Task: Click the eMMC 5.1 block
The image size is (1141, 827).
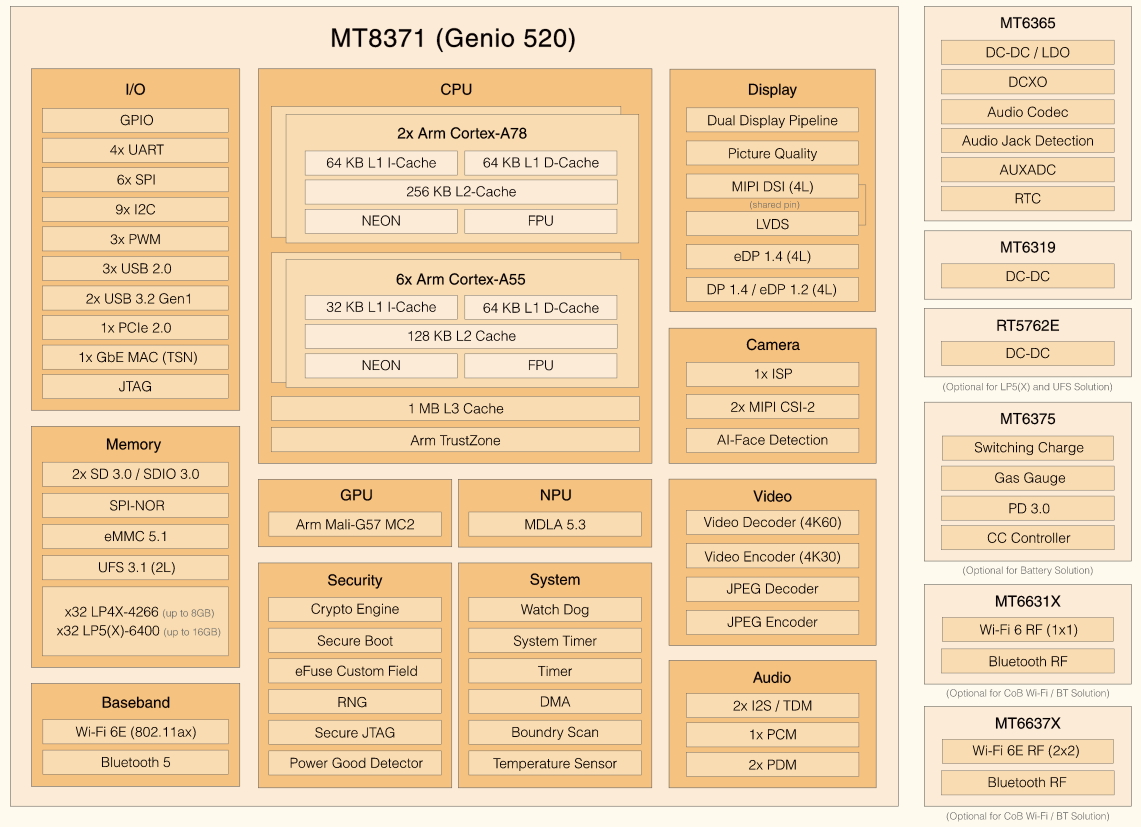Action: tap(135, 537)
